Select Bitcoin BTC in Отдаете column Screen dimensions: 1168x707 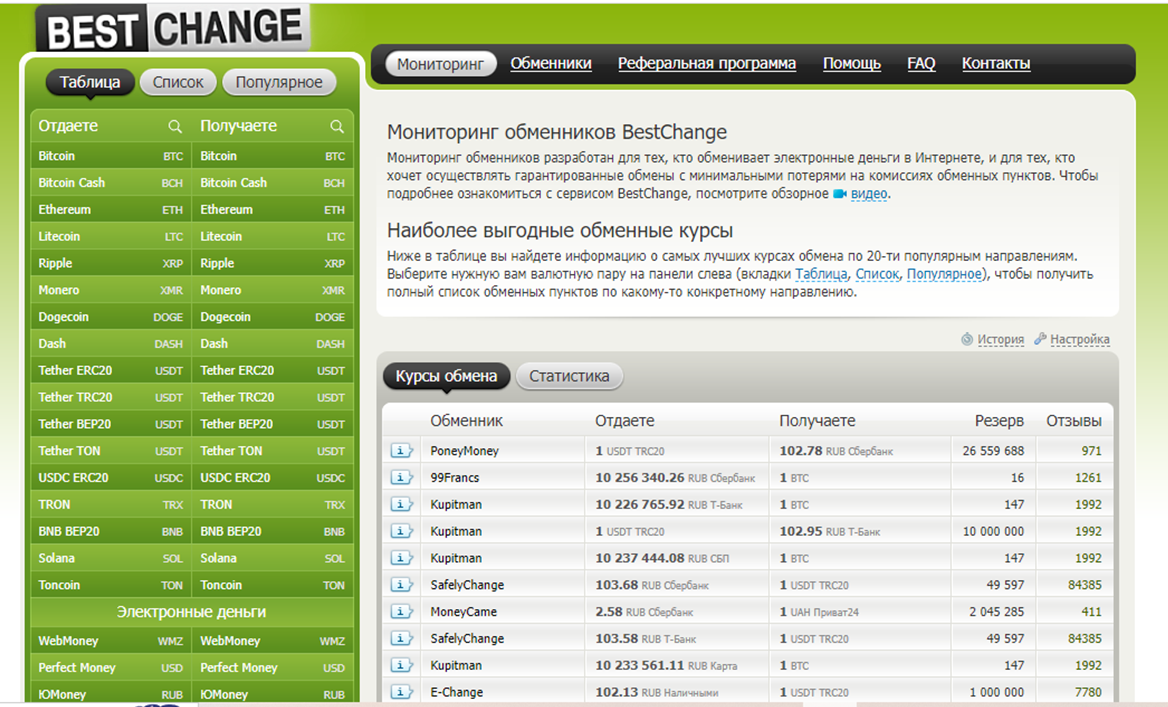coord(111,156)
